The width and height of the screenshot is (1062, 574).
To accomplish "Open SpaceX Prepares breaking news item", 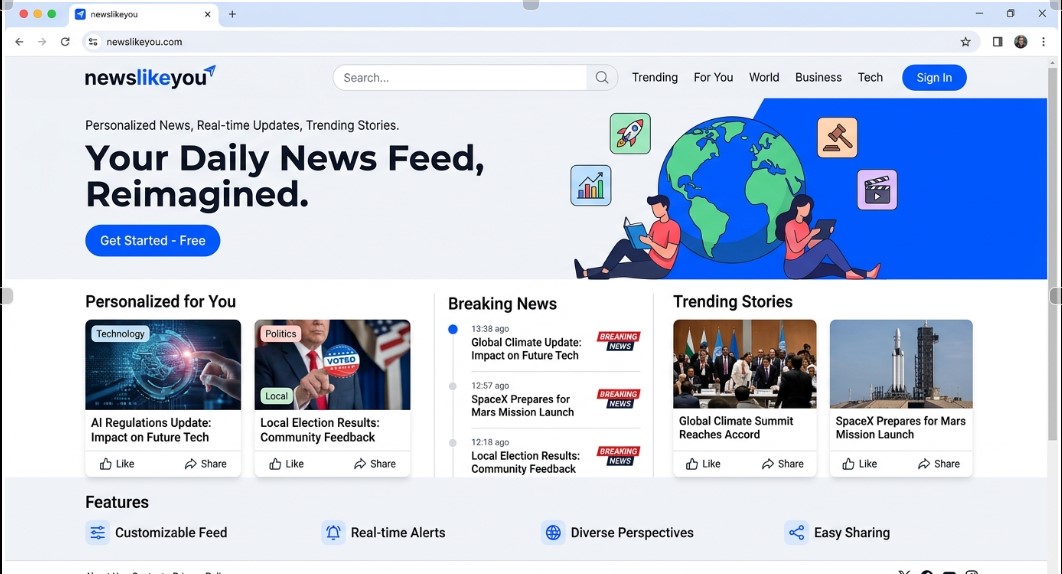I will [x=522, y=406].
